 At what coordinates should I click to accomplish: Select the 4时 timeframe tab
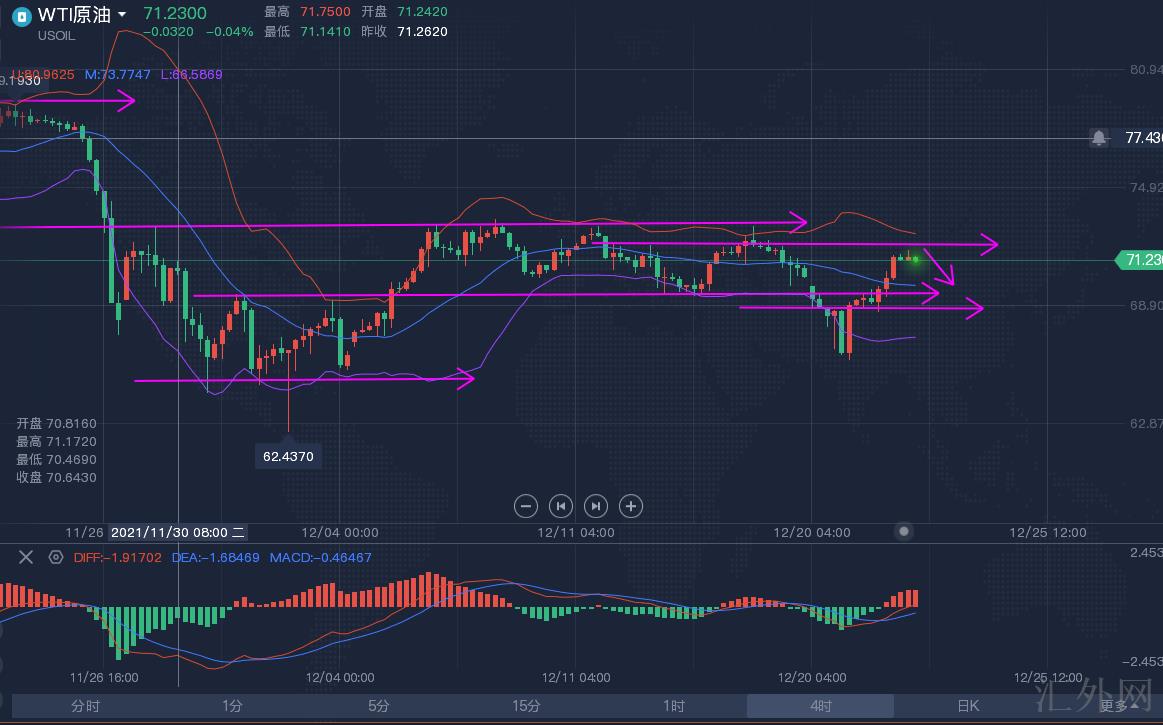(x=820, y=706)
